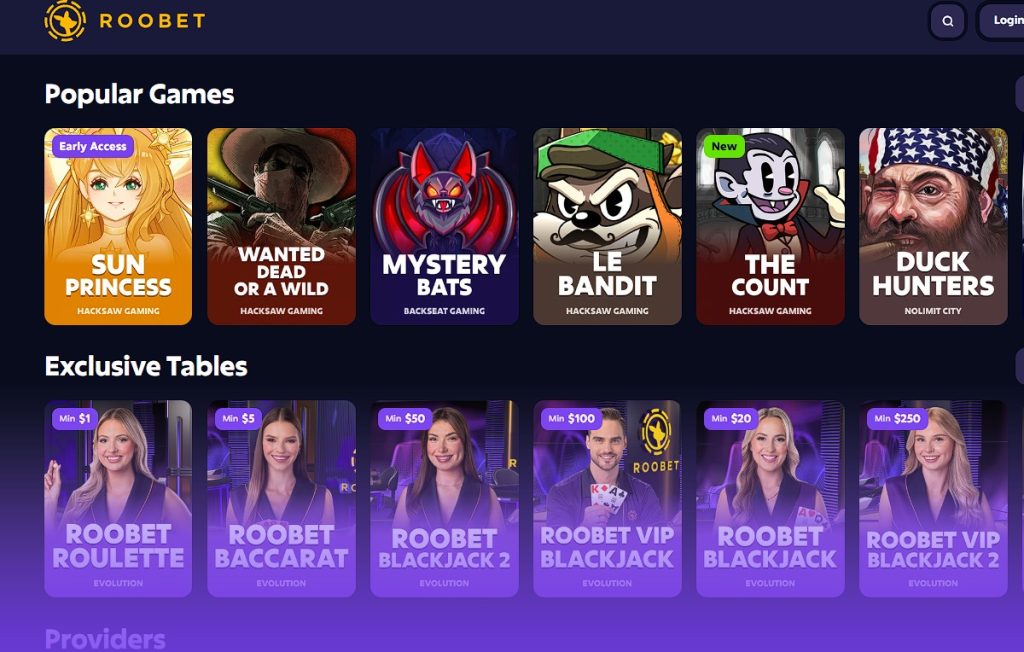This screenshot has height=652, width=1024.
Task: Open the Sun Princess game tile
Action: pos(118,226)
